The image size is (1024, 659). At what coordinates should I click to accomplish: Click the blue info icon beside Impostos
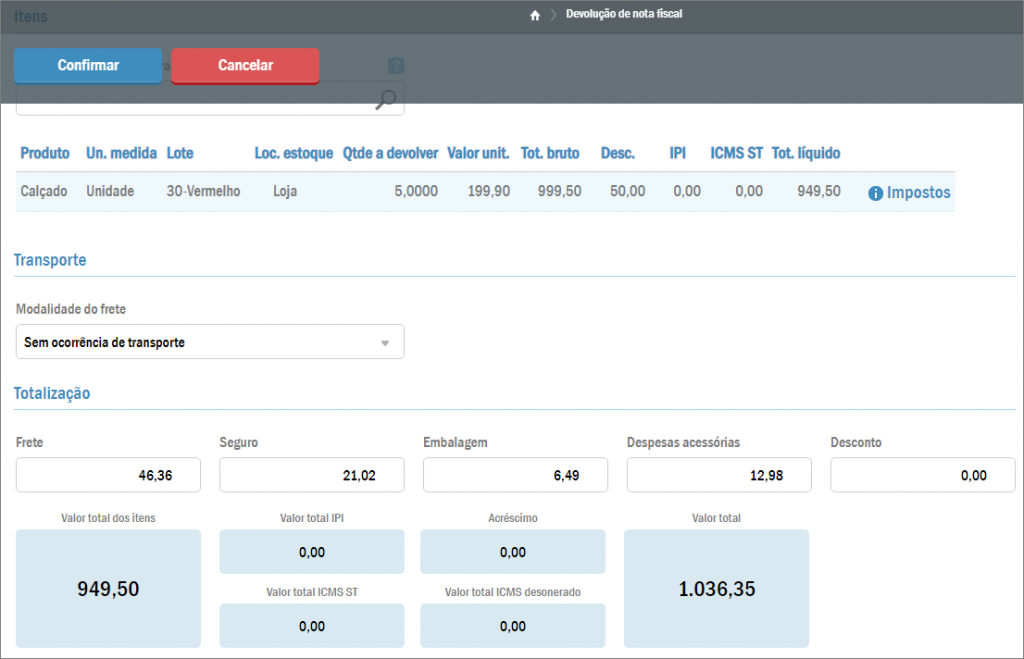point(875,193)
